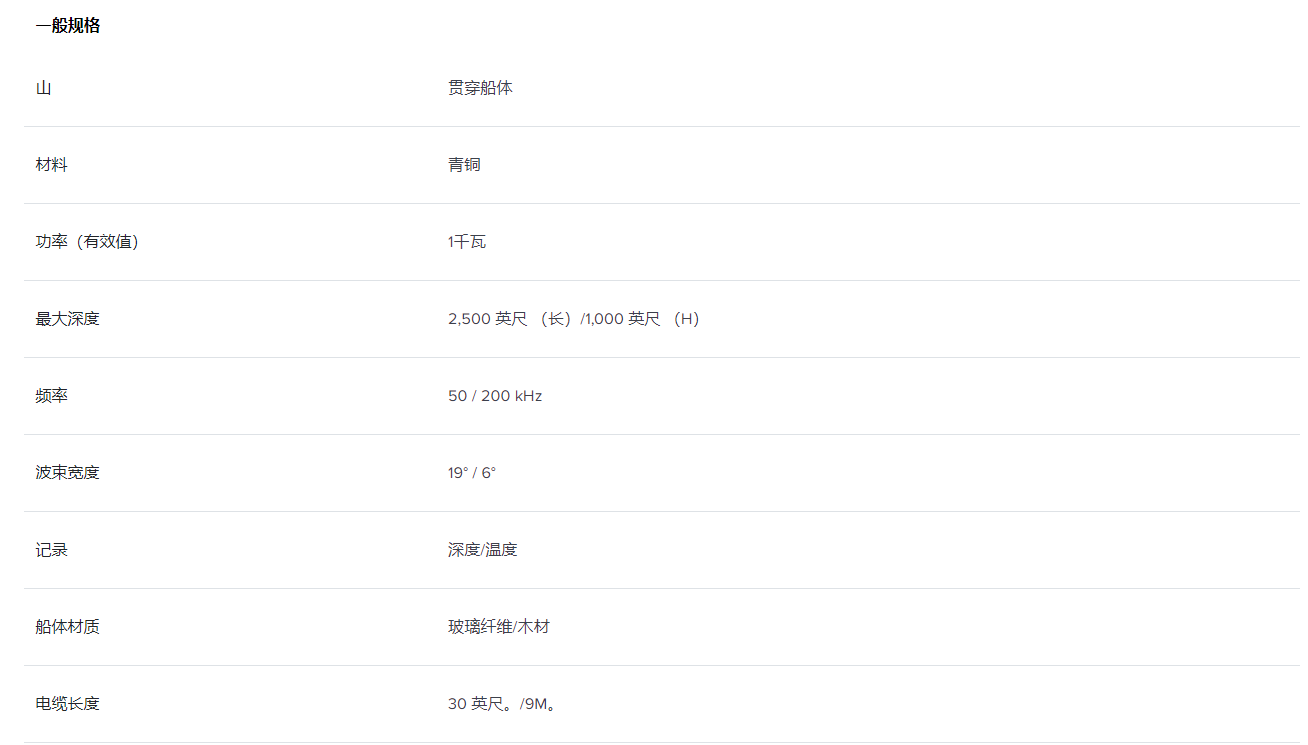This screenshot has width=1308, height=745.
Task: Click the 频率 row label
Action: 51,396
